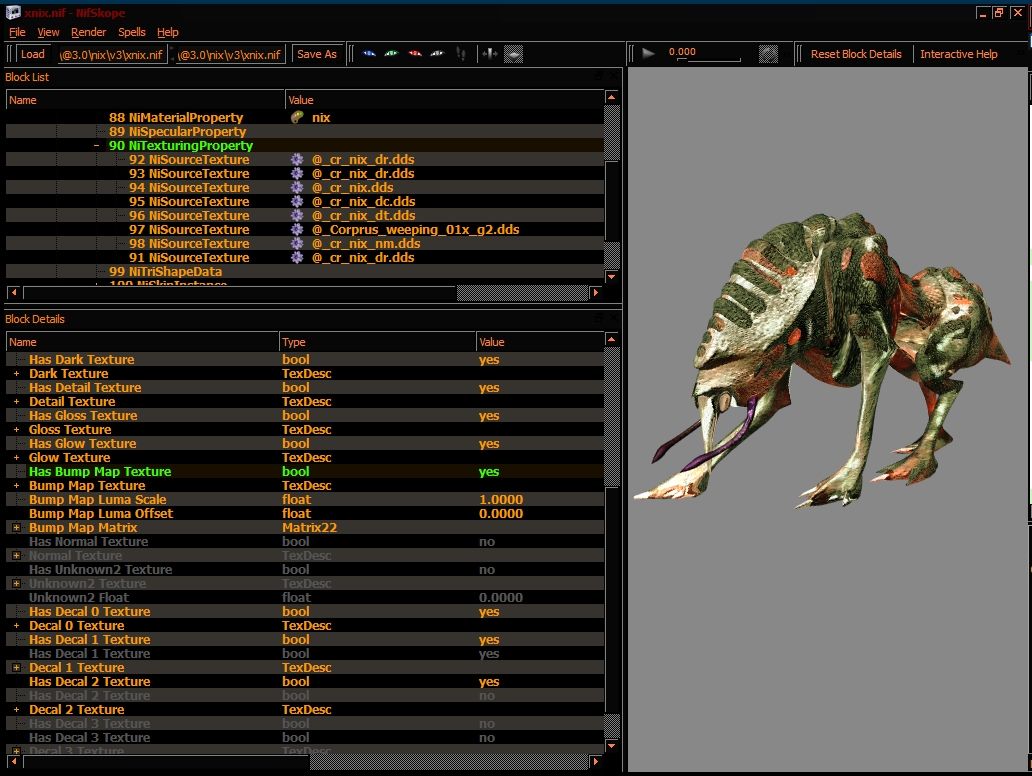Select the Bump Map Luma Scale value 1.0000
This screenshot has width=1032, height=776.
tap(501, 500)
